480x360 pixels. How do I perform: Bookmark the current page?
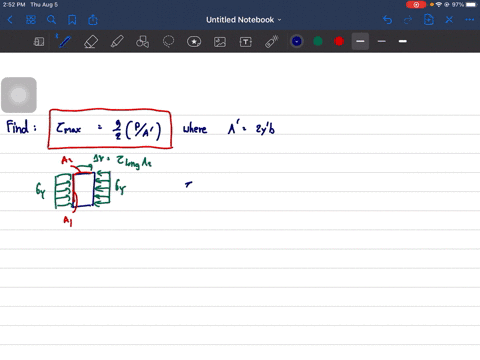click(72, 20)
